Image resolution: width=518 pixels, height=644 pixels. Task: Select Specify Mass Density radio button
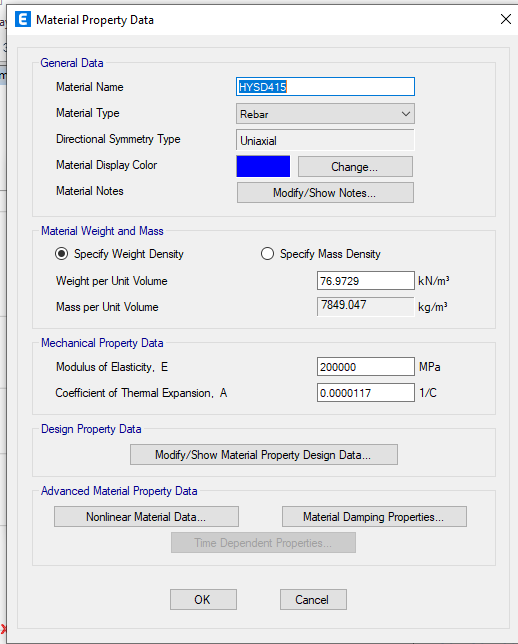[267, 254]
